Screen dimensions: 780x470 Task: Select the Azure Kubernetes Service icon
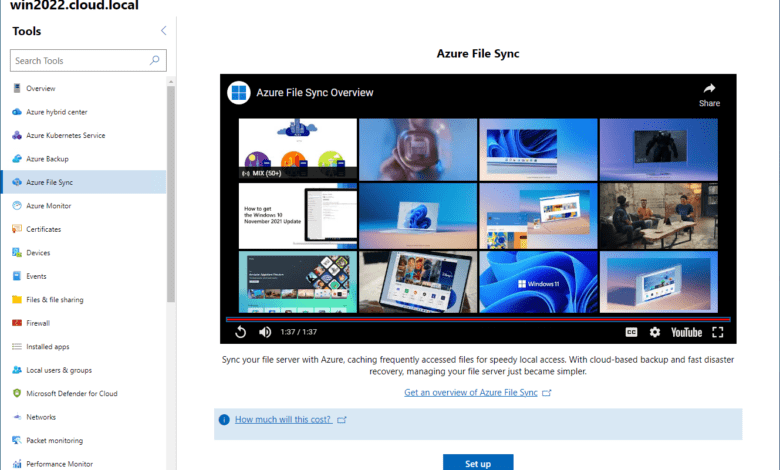17,135
